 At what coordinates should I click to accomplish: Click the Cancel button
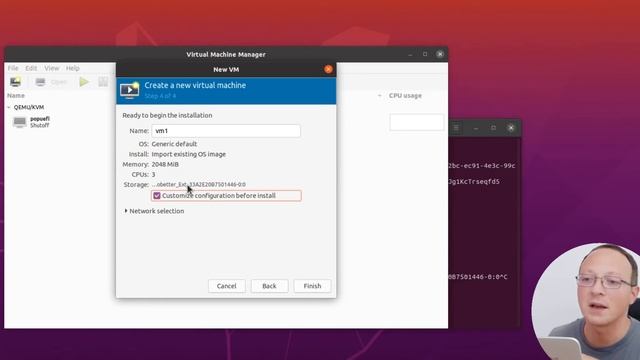point(227,286)
